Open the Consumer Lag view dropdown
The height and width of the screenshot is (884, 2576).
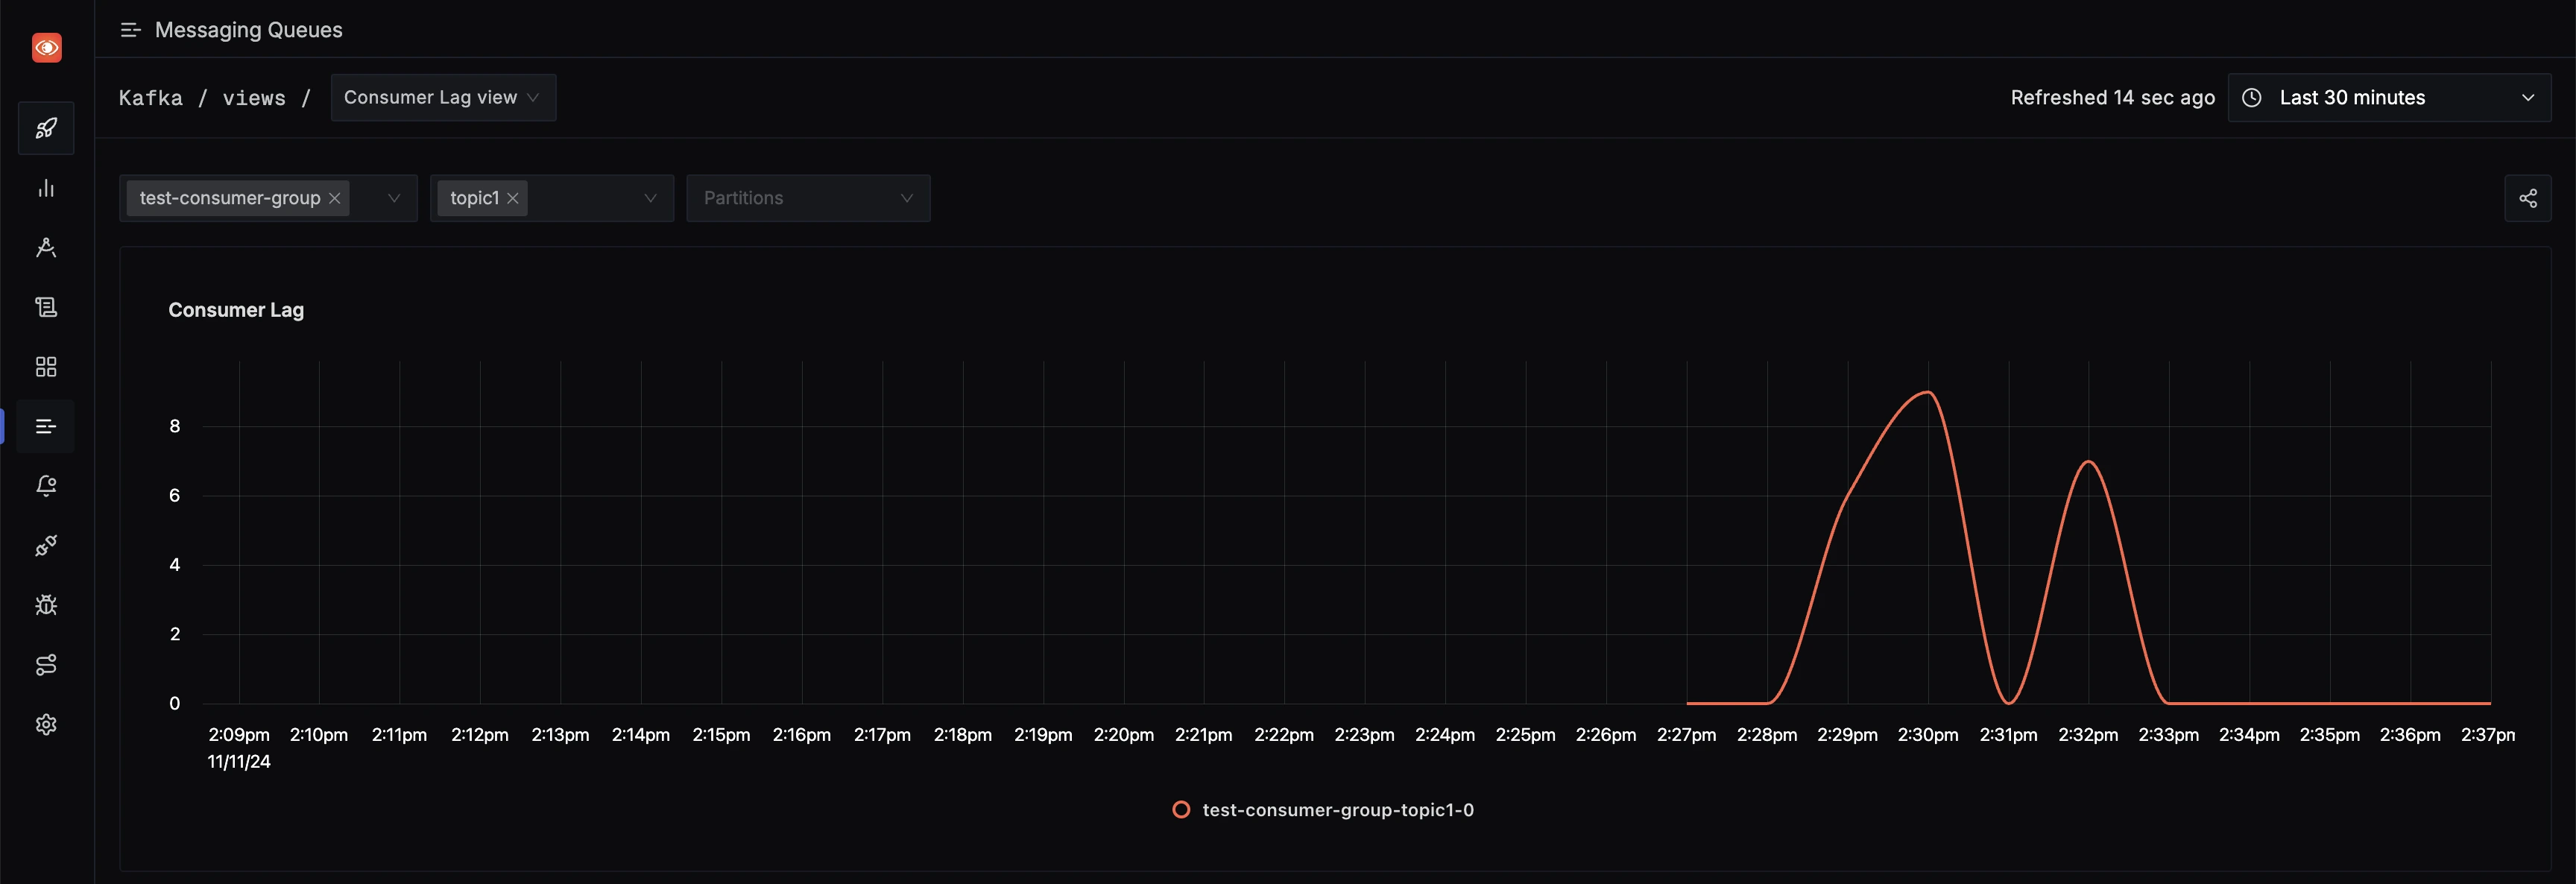pos(443,97)
